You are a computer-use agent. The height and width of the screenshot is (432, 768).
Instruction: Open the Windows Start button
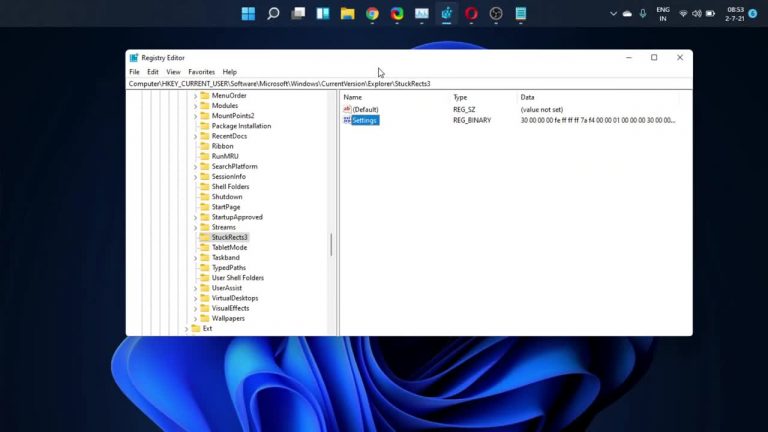point(248,14)
